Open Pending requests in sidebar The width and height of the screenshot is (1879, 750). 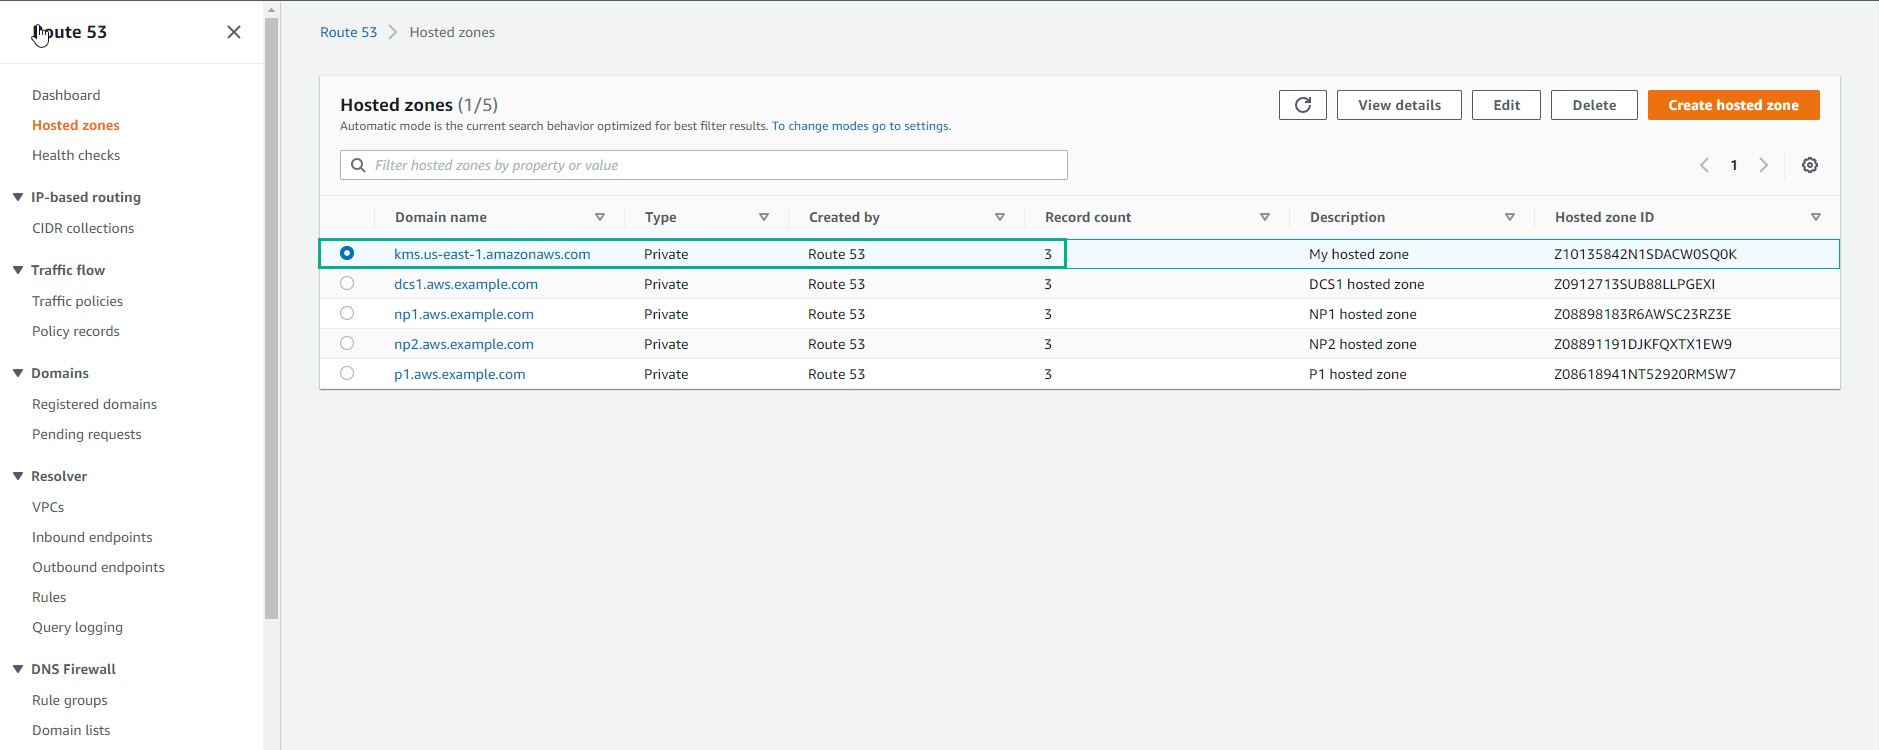click(87, 434)
